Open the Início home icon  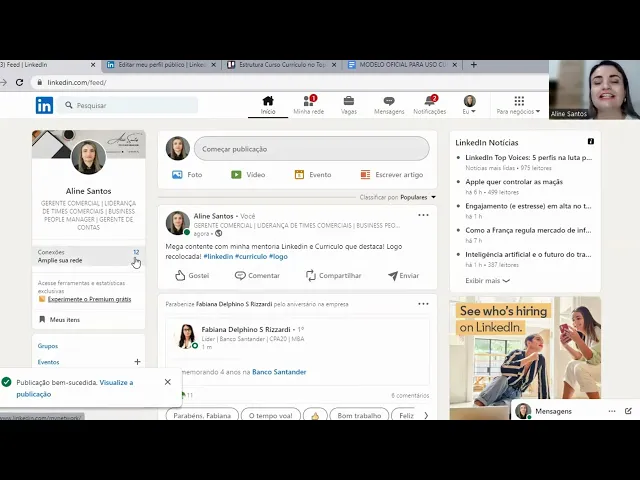(268, 105)
